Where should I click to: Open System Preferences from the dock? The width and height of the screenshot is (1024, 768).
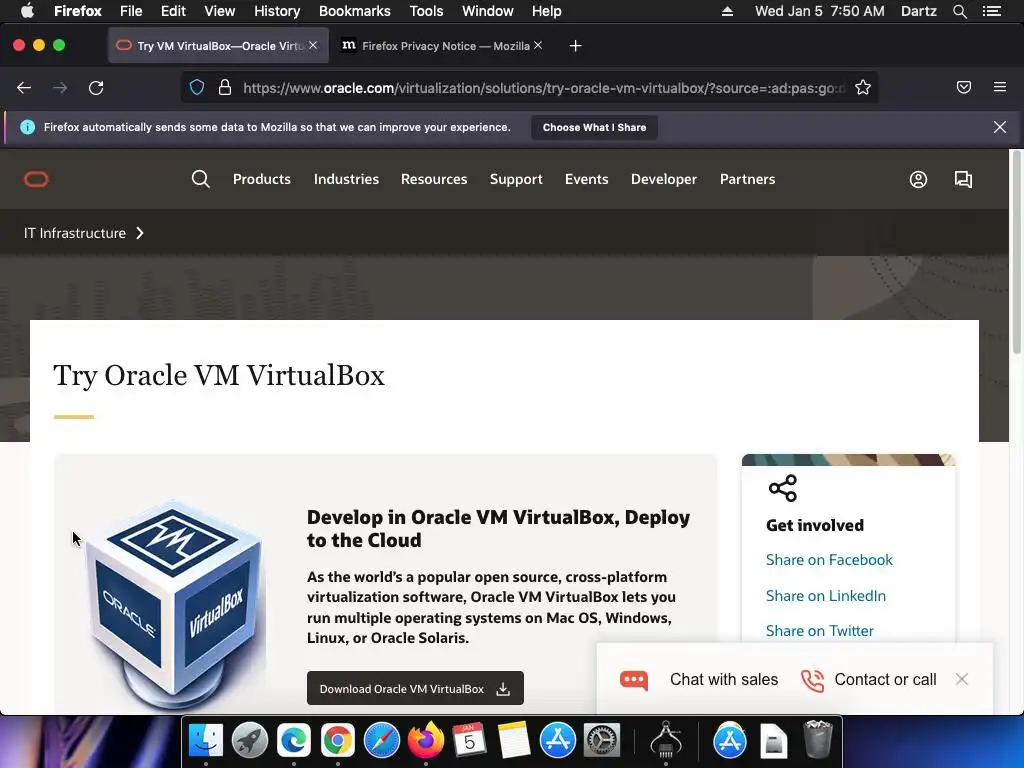click(601, 741)
